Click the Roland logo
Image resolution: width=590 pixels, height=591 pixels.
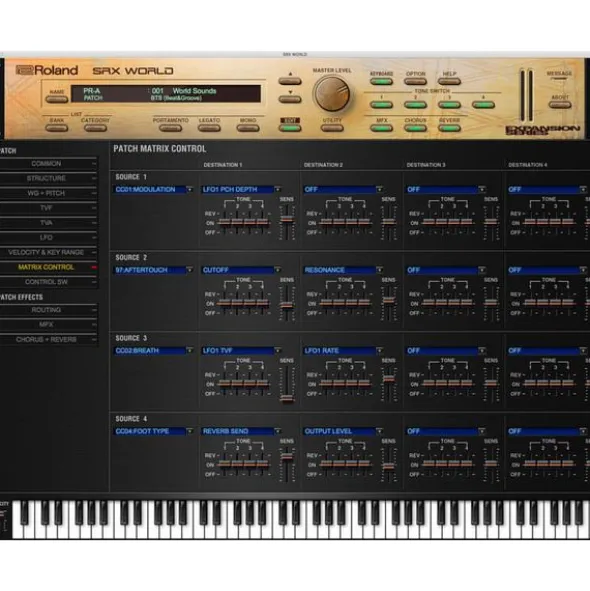click(x=47, y=70)
